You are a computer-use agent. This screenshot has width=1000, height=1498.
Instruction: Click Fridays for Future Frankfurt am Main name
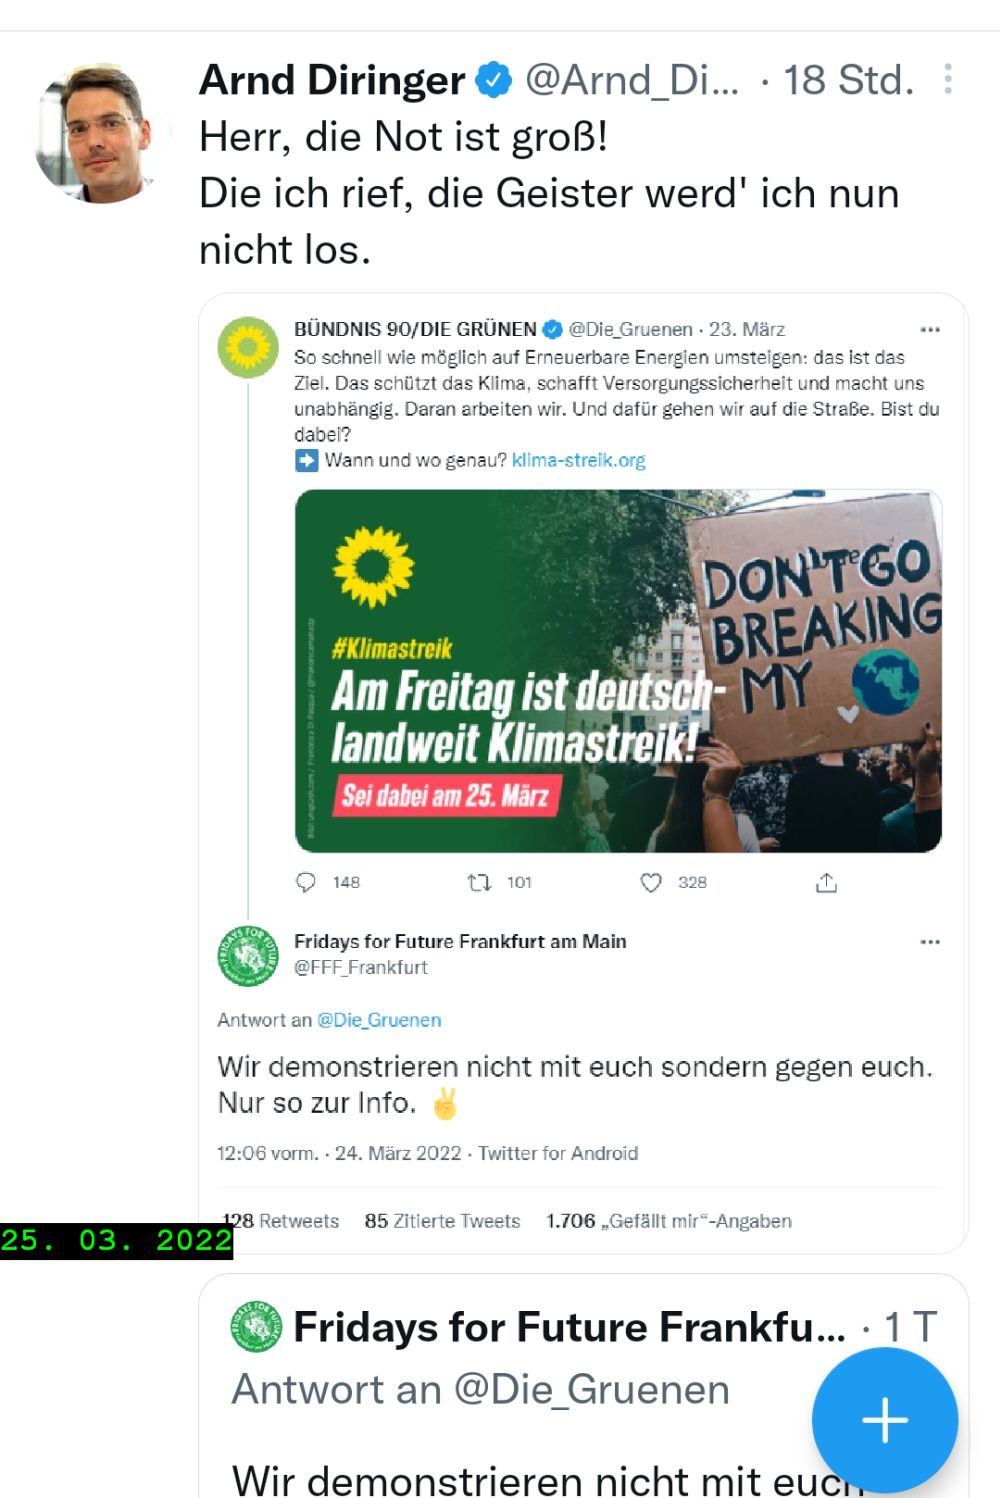(x=460, y=941)
